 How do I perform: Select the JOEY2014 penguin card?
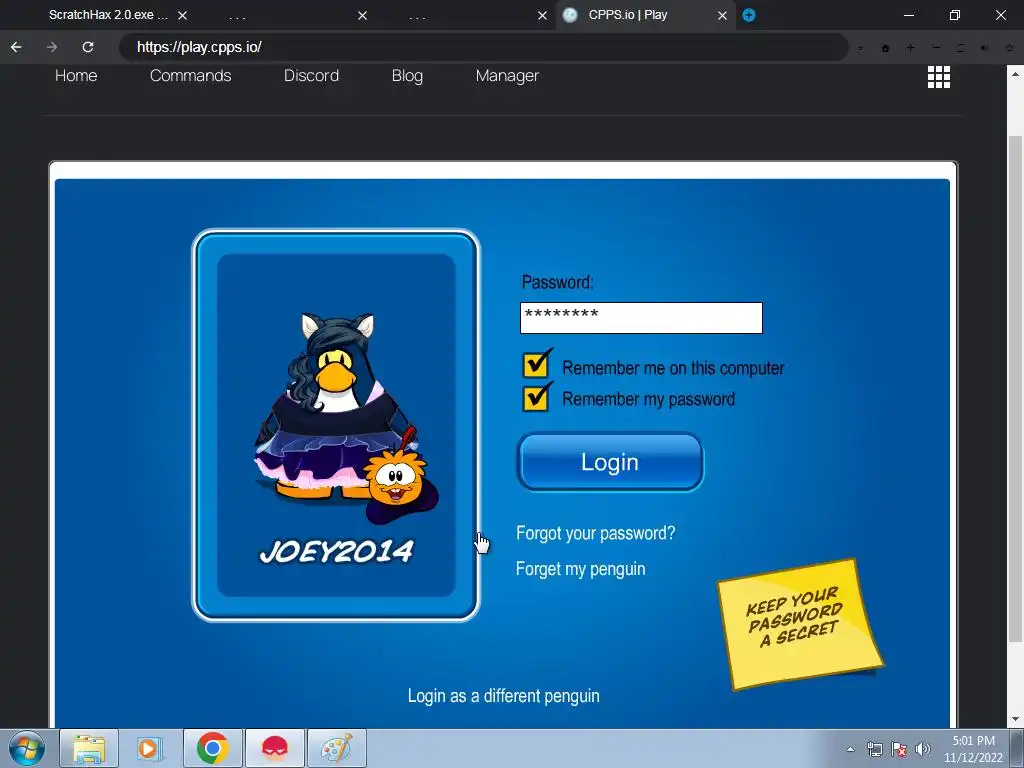(336, 425)
